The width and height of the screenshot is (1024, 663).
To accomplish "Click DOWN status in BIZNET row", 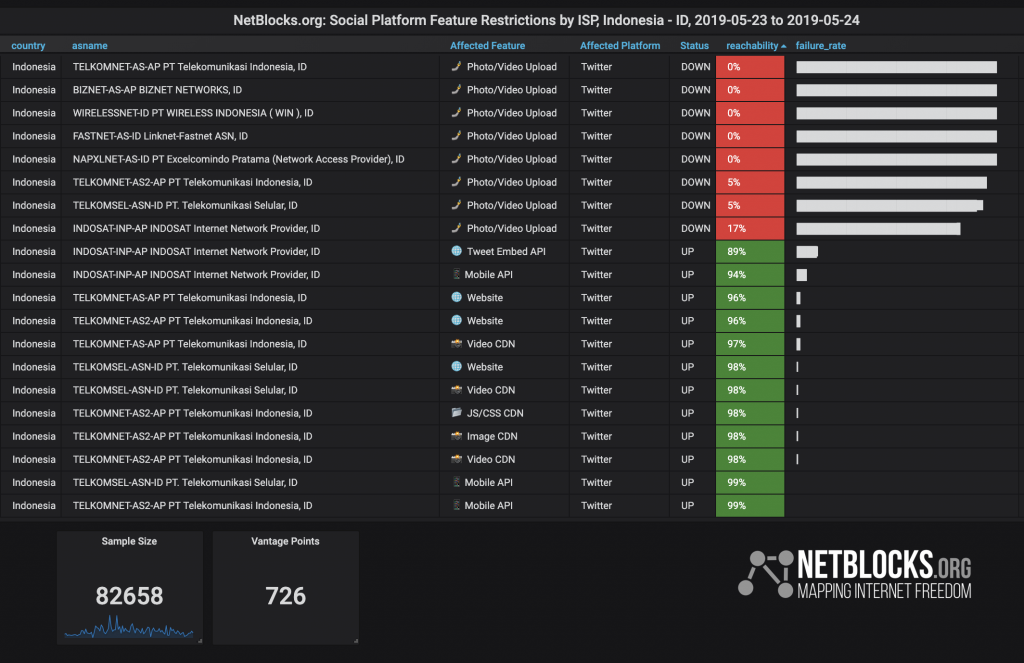I will (696, 90).
